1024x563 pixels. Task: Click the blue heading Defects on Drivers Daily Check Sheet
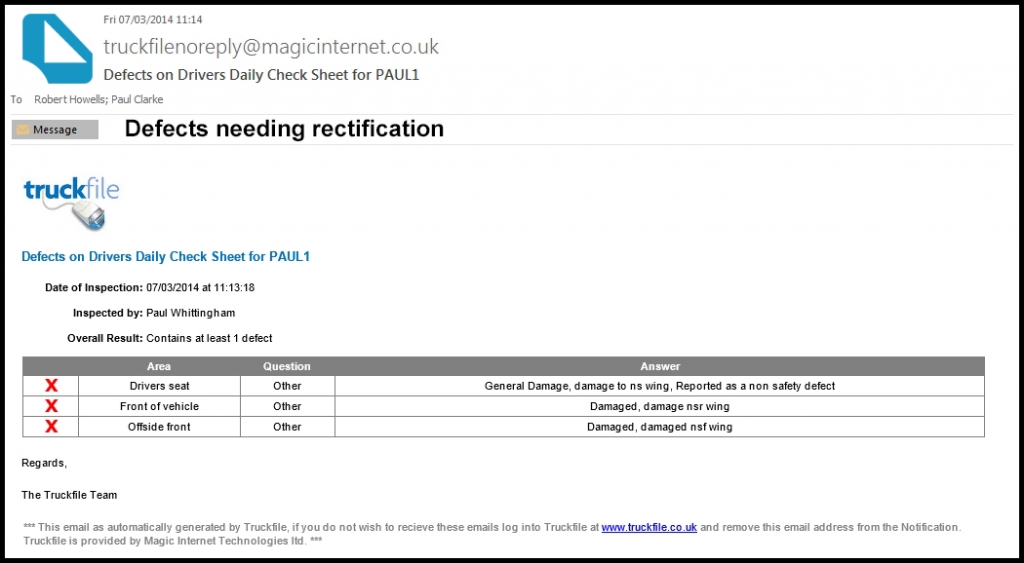coord(166,257)
